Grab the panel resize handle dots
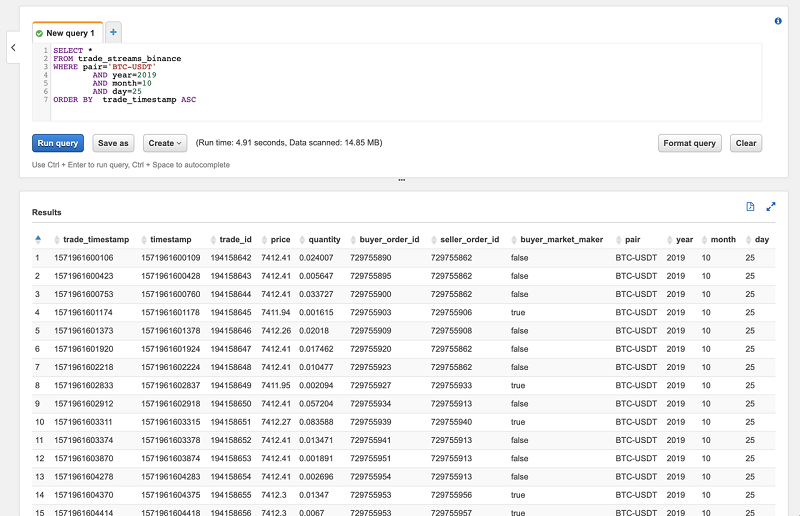This screenshot has width=800, height=516. point(402,180)
